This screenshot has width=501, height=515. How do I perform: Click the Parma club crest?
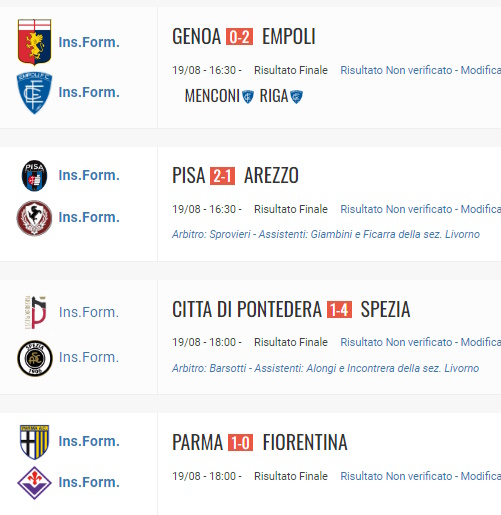pos(35,442)
